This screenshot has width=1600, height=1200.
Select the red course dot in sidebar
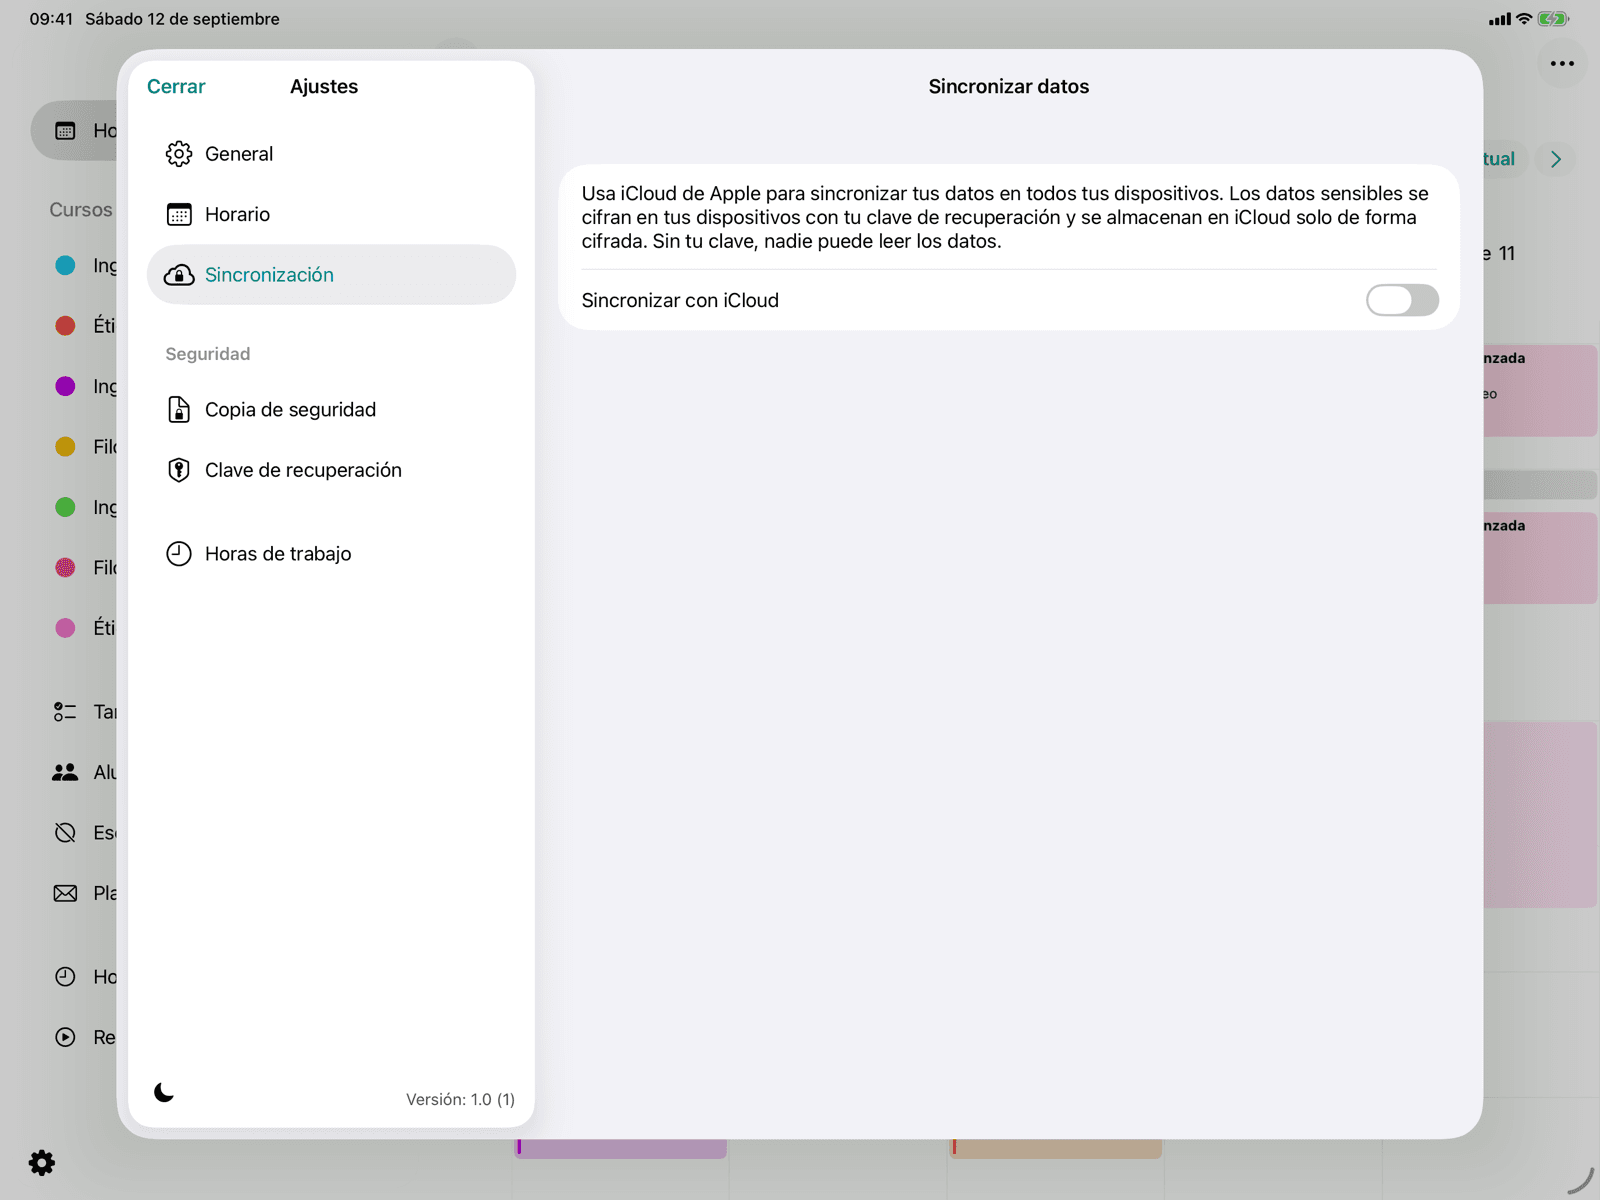coord(65,326)
